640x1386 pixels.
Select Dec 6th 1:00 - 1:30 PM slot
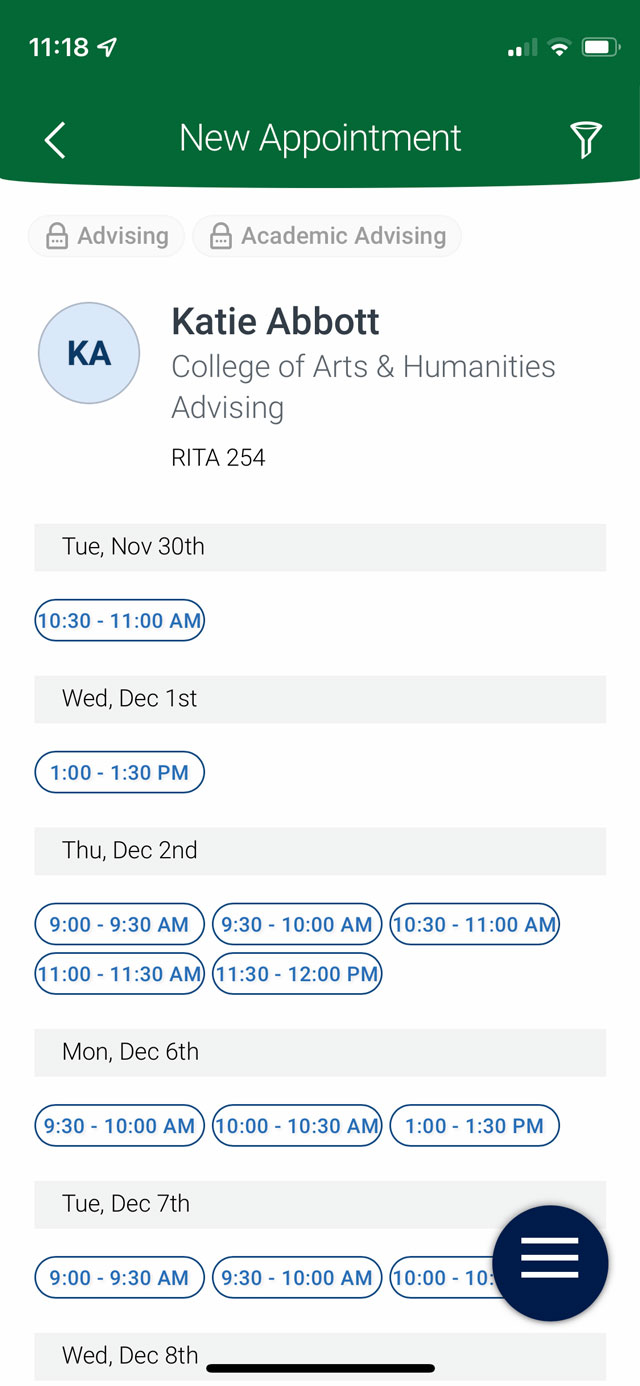475,1126
